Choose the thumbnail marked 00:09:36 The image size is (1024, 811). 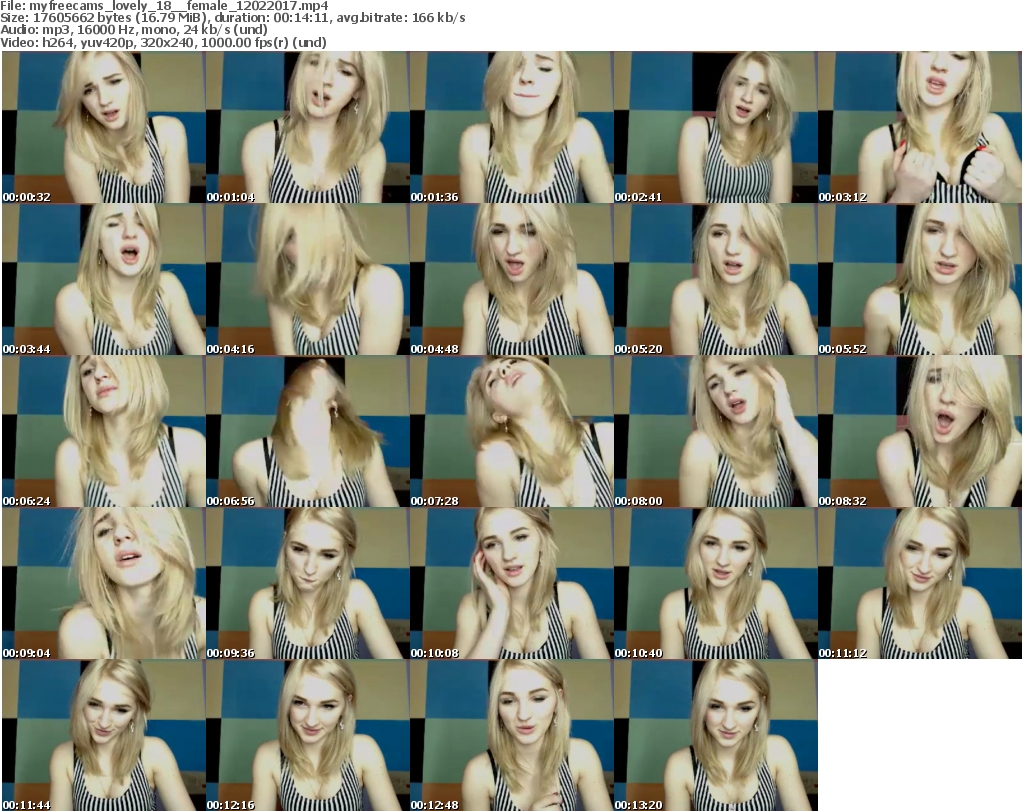pyautogui.click(x=308, y=583)
